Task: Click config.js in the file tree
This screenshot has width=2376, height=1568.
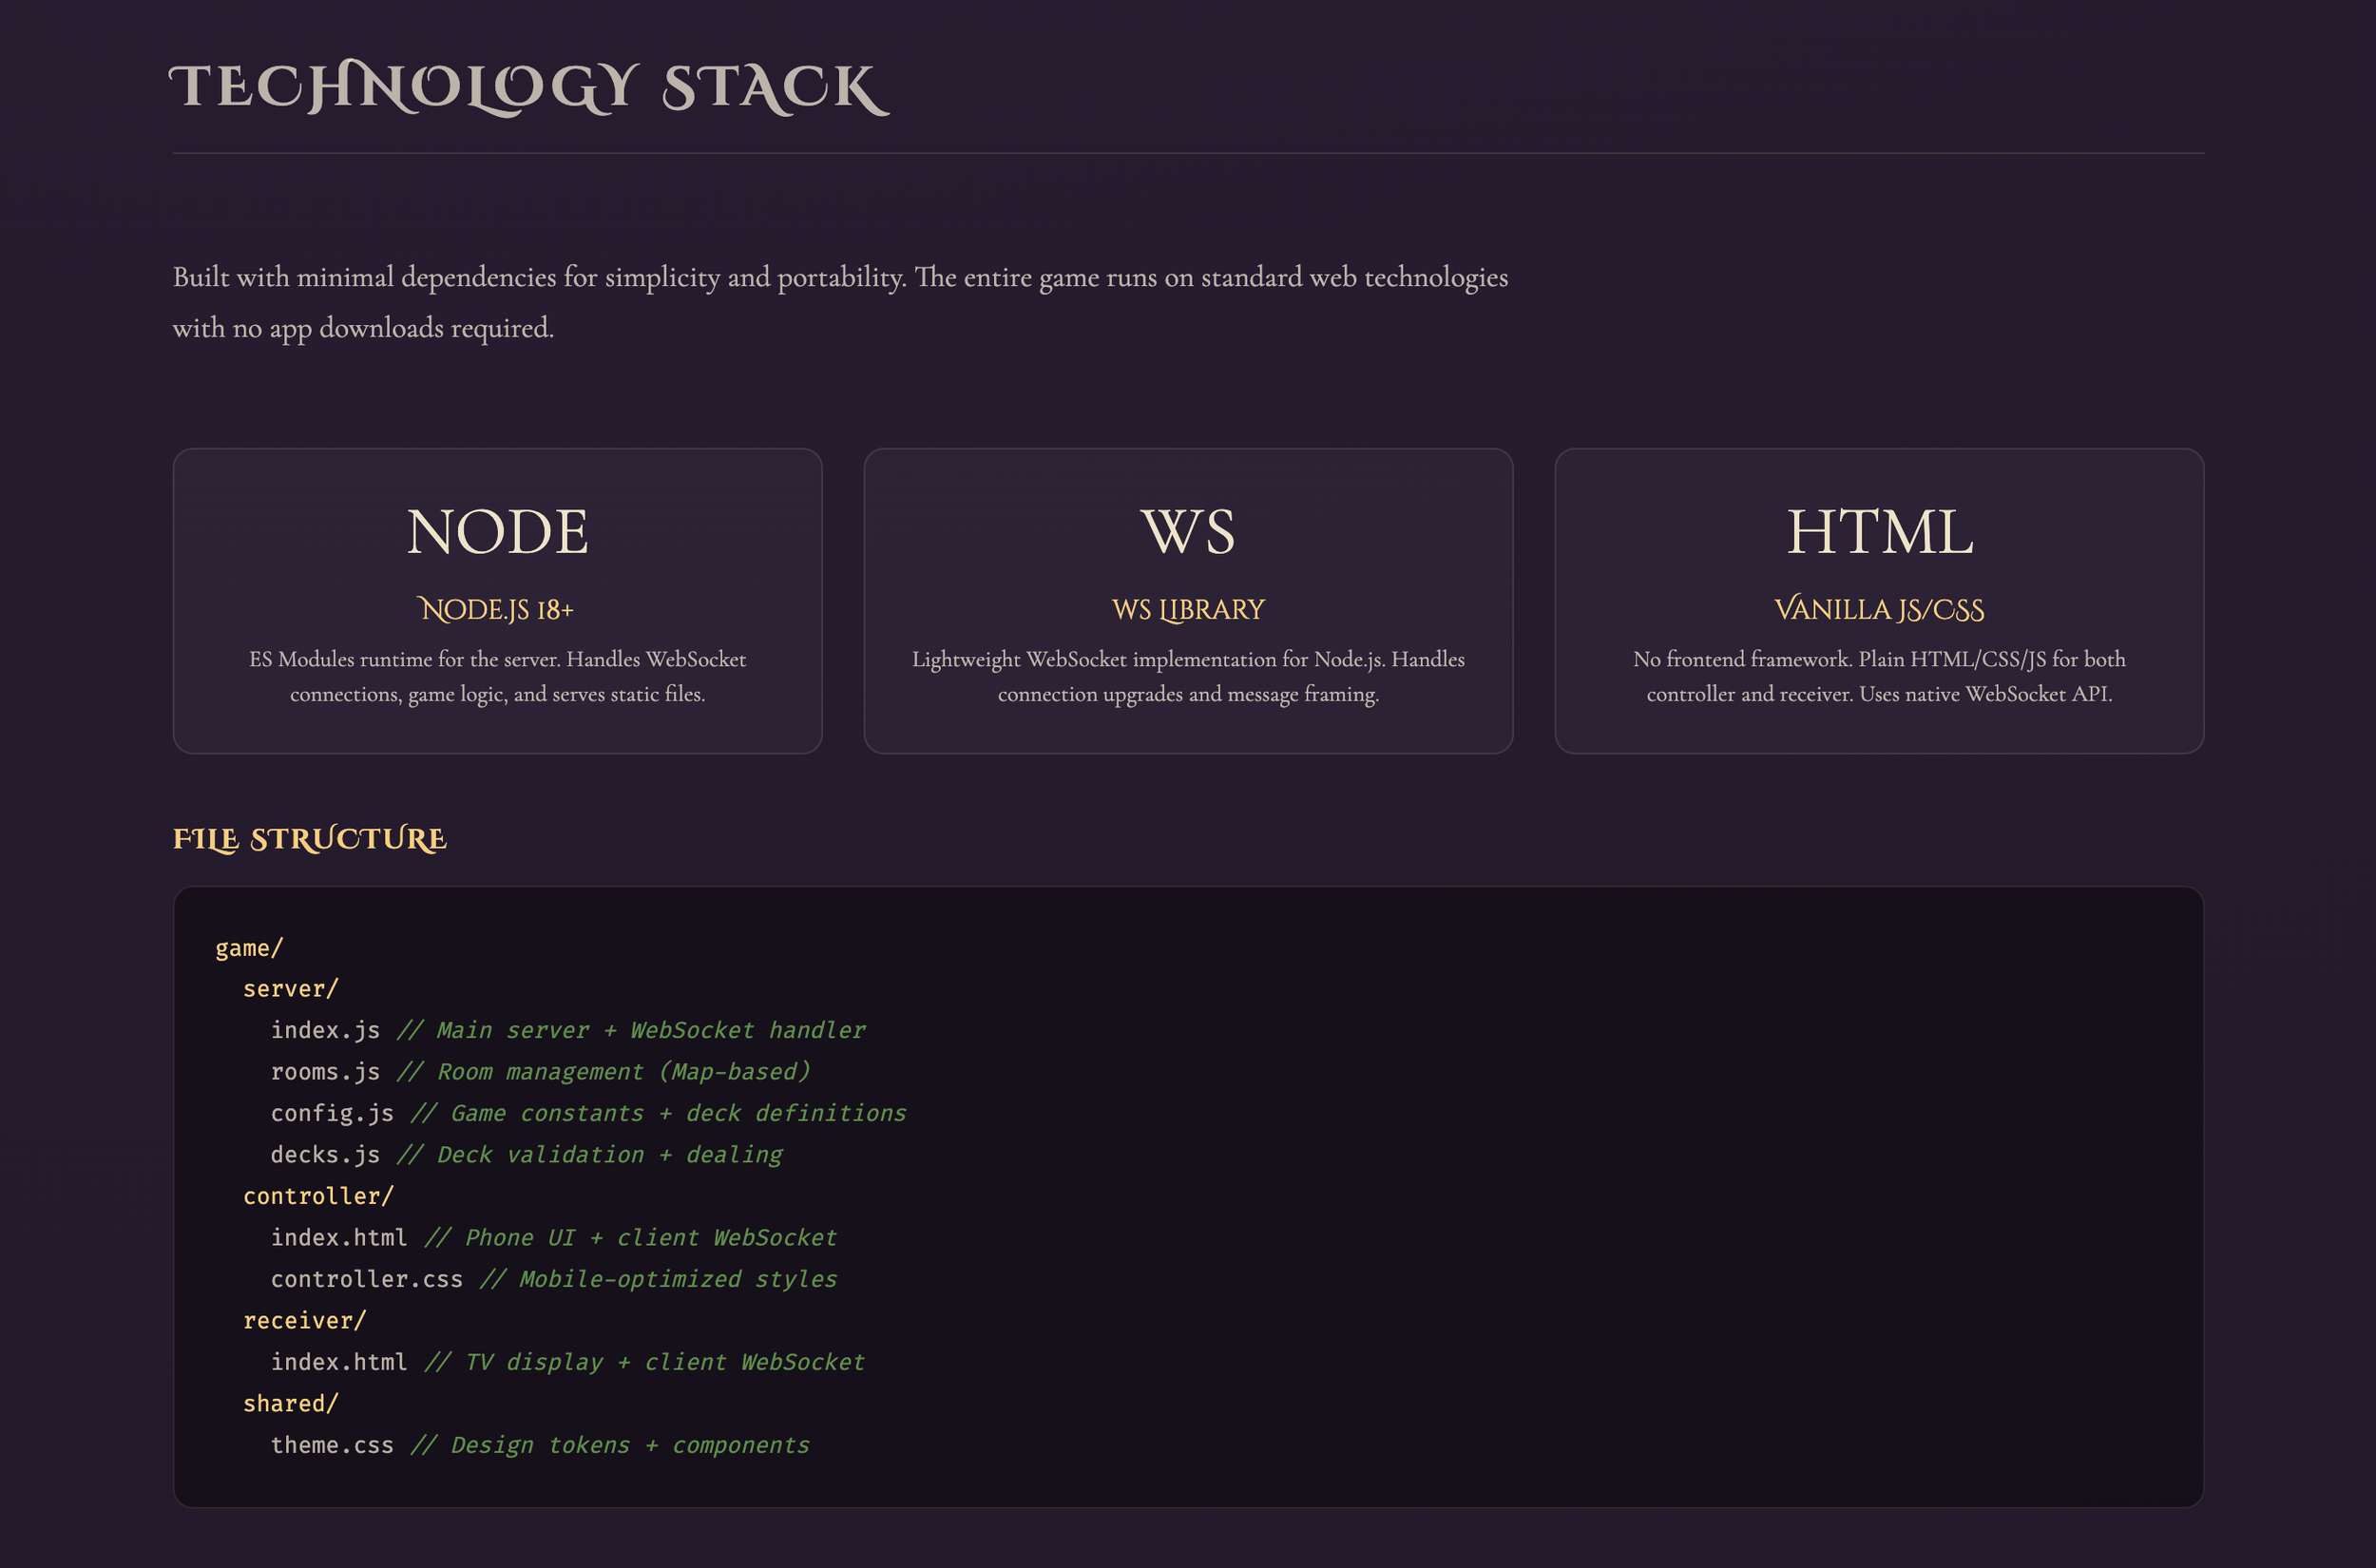Action: tap(332, 1113)
